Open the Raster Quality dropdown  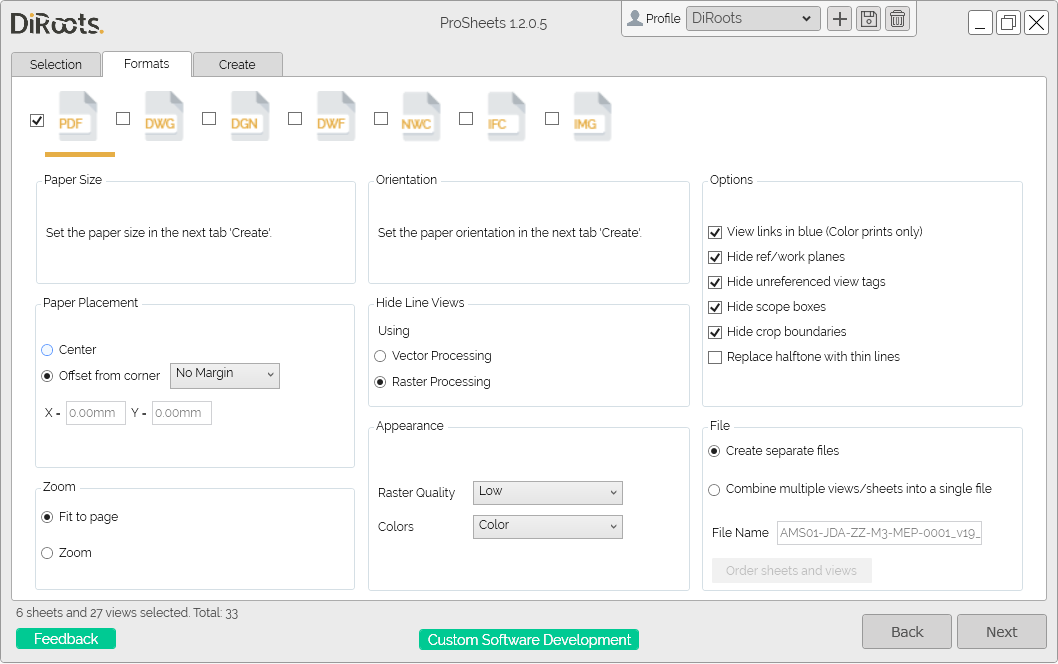click(547, 492)
